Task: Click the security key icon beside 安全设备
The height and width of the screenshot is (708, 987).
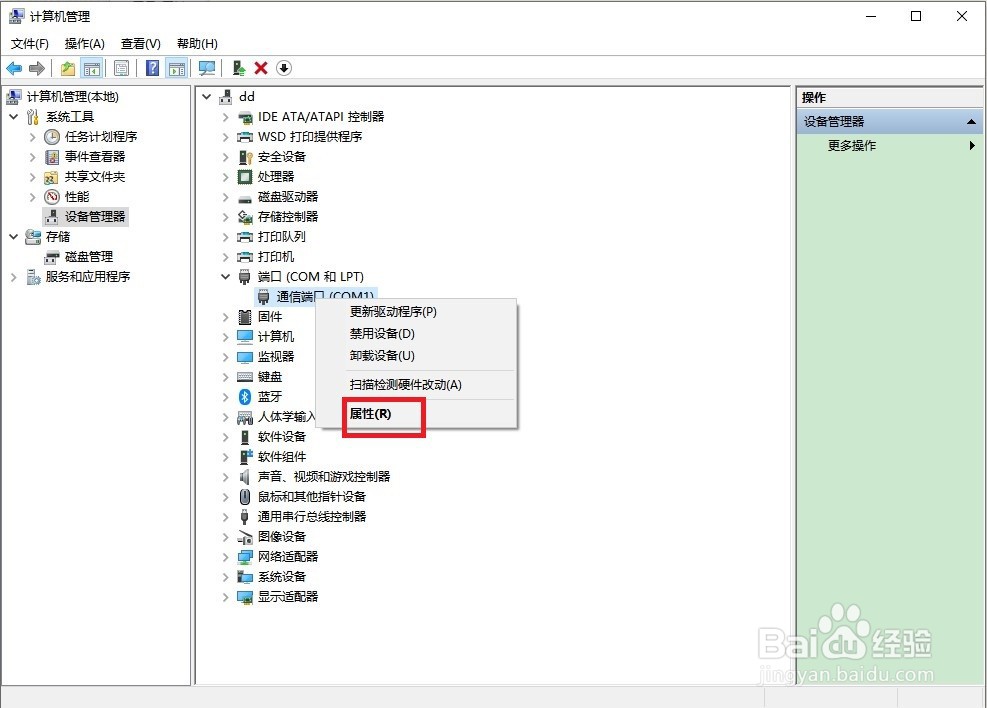Action: click(x=245, y=157)
